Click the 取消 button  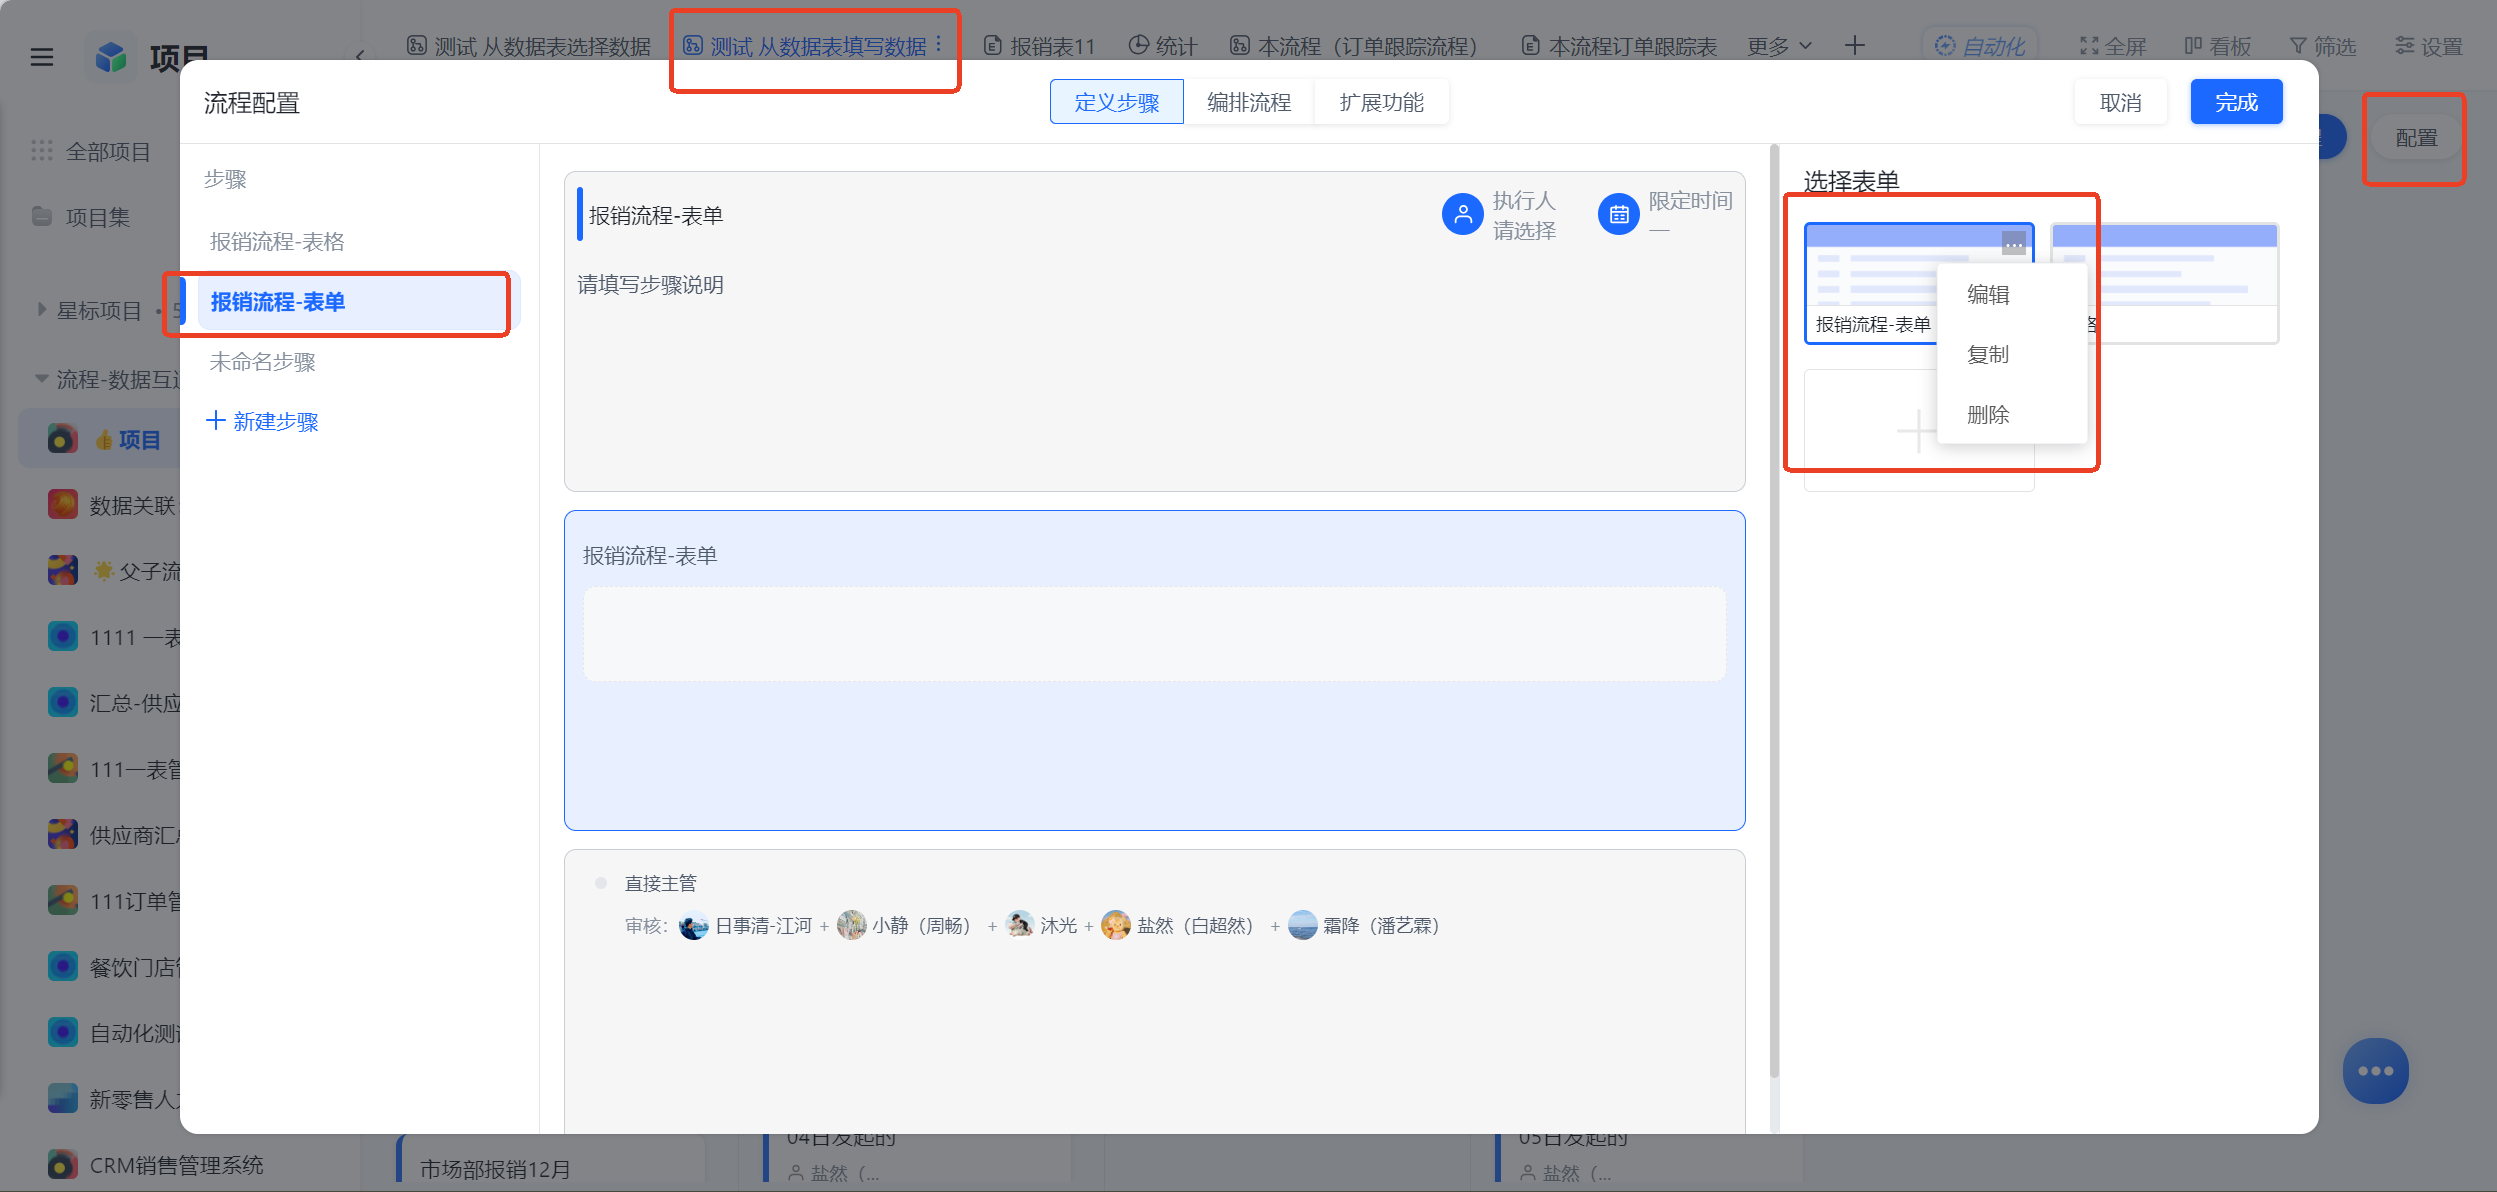coord(2120,102)
